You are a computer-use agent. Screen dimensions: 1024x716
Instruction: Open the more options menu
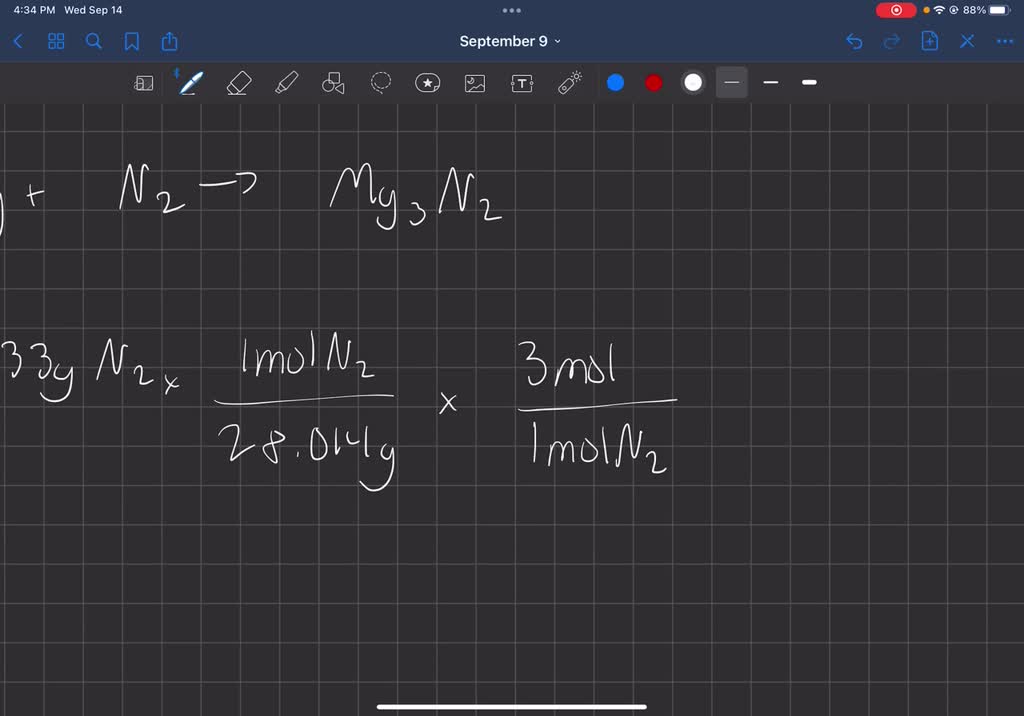click(1004, 41)
